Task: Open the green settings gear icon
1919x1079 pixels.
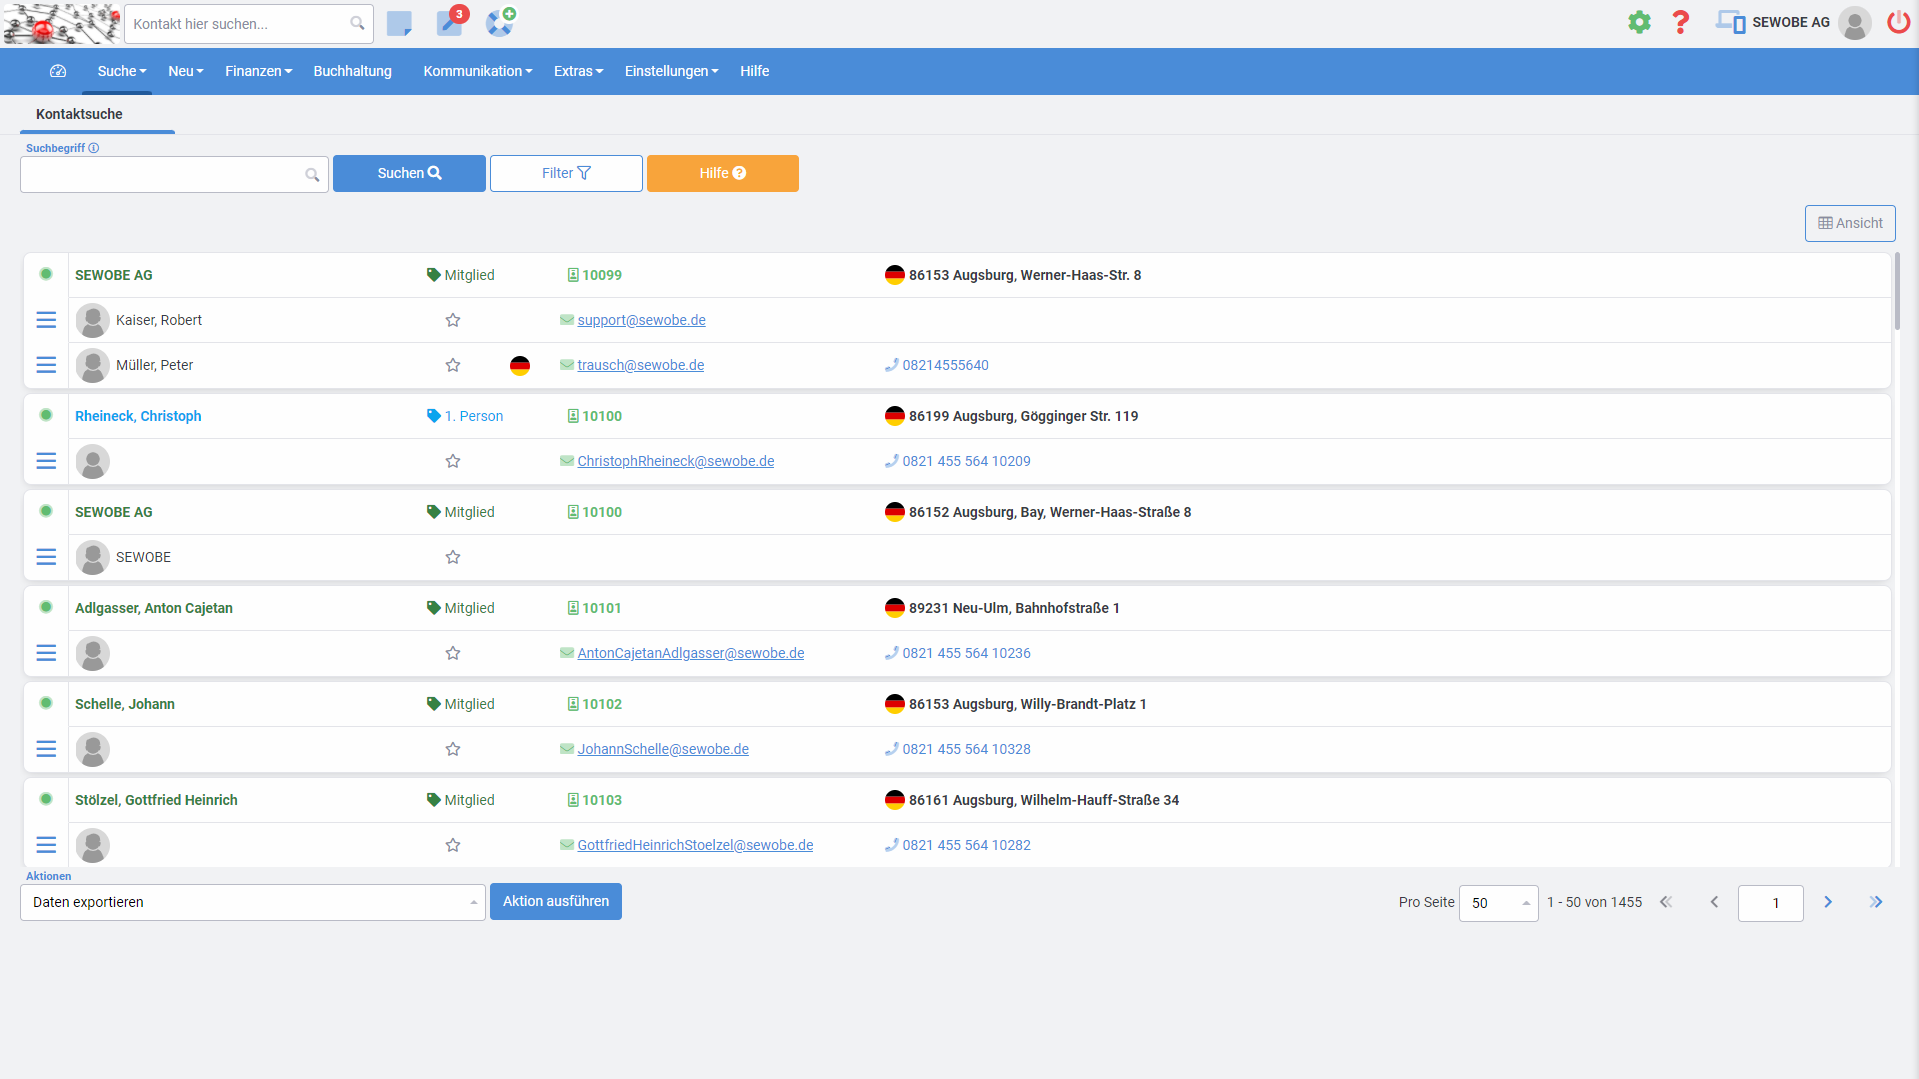Action: click(x=1639, y=22)
